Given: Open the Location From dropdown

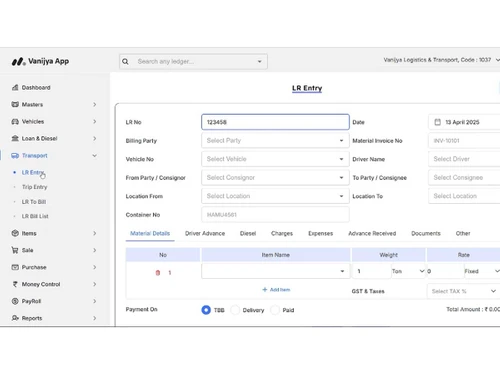Looking at the screenshot, I should click(275, 196).
